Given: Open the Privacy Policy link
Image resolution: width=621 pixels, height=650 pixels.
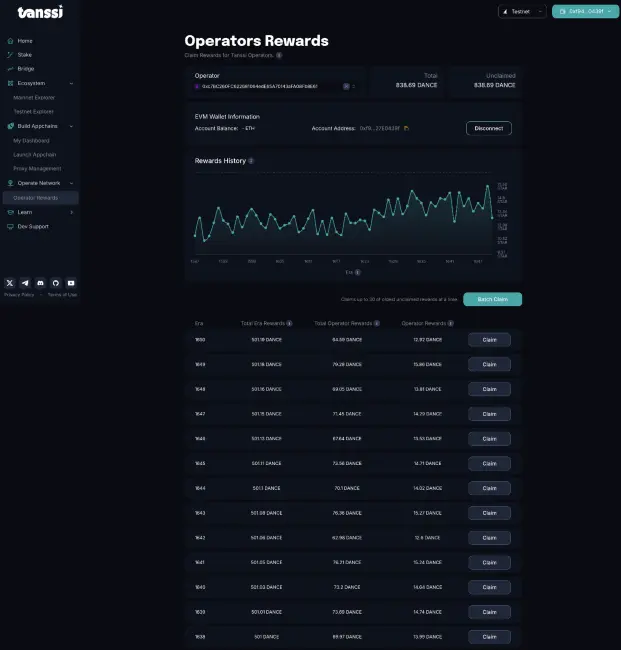Looking at the screenshot, I should (19, 295).
